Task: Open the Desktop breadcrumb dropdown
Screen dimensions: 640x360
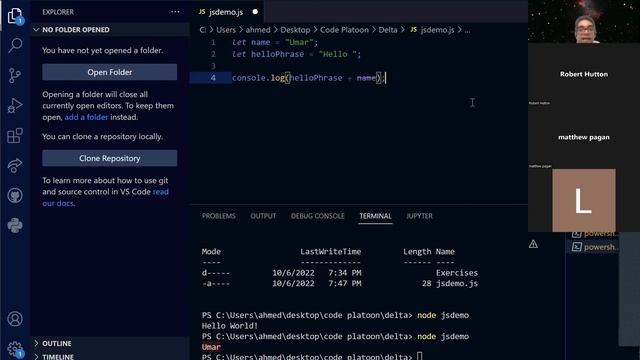Action: click(295, 30)
